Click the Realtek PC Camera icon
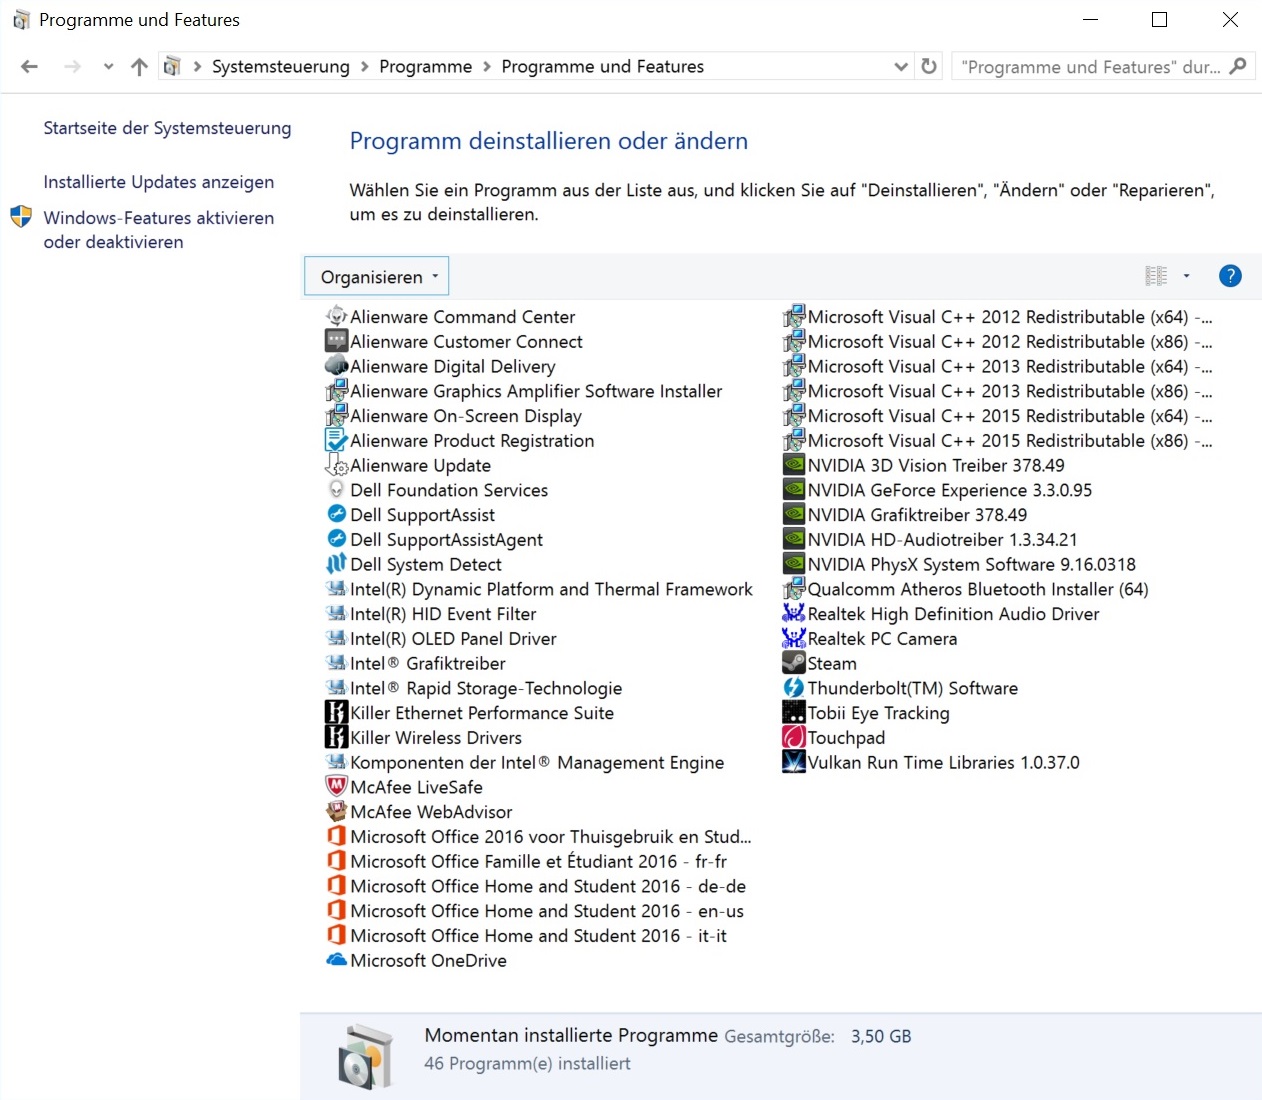This screenshot has width=1262, height=1100. 794,638
